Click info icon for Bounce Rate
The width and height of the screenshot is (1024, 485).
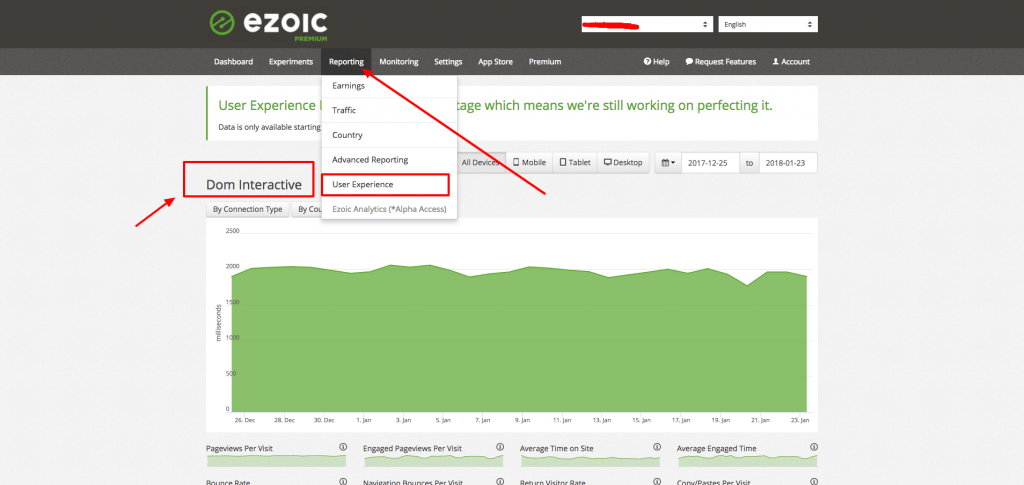click(343, 482)
